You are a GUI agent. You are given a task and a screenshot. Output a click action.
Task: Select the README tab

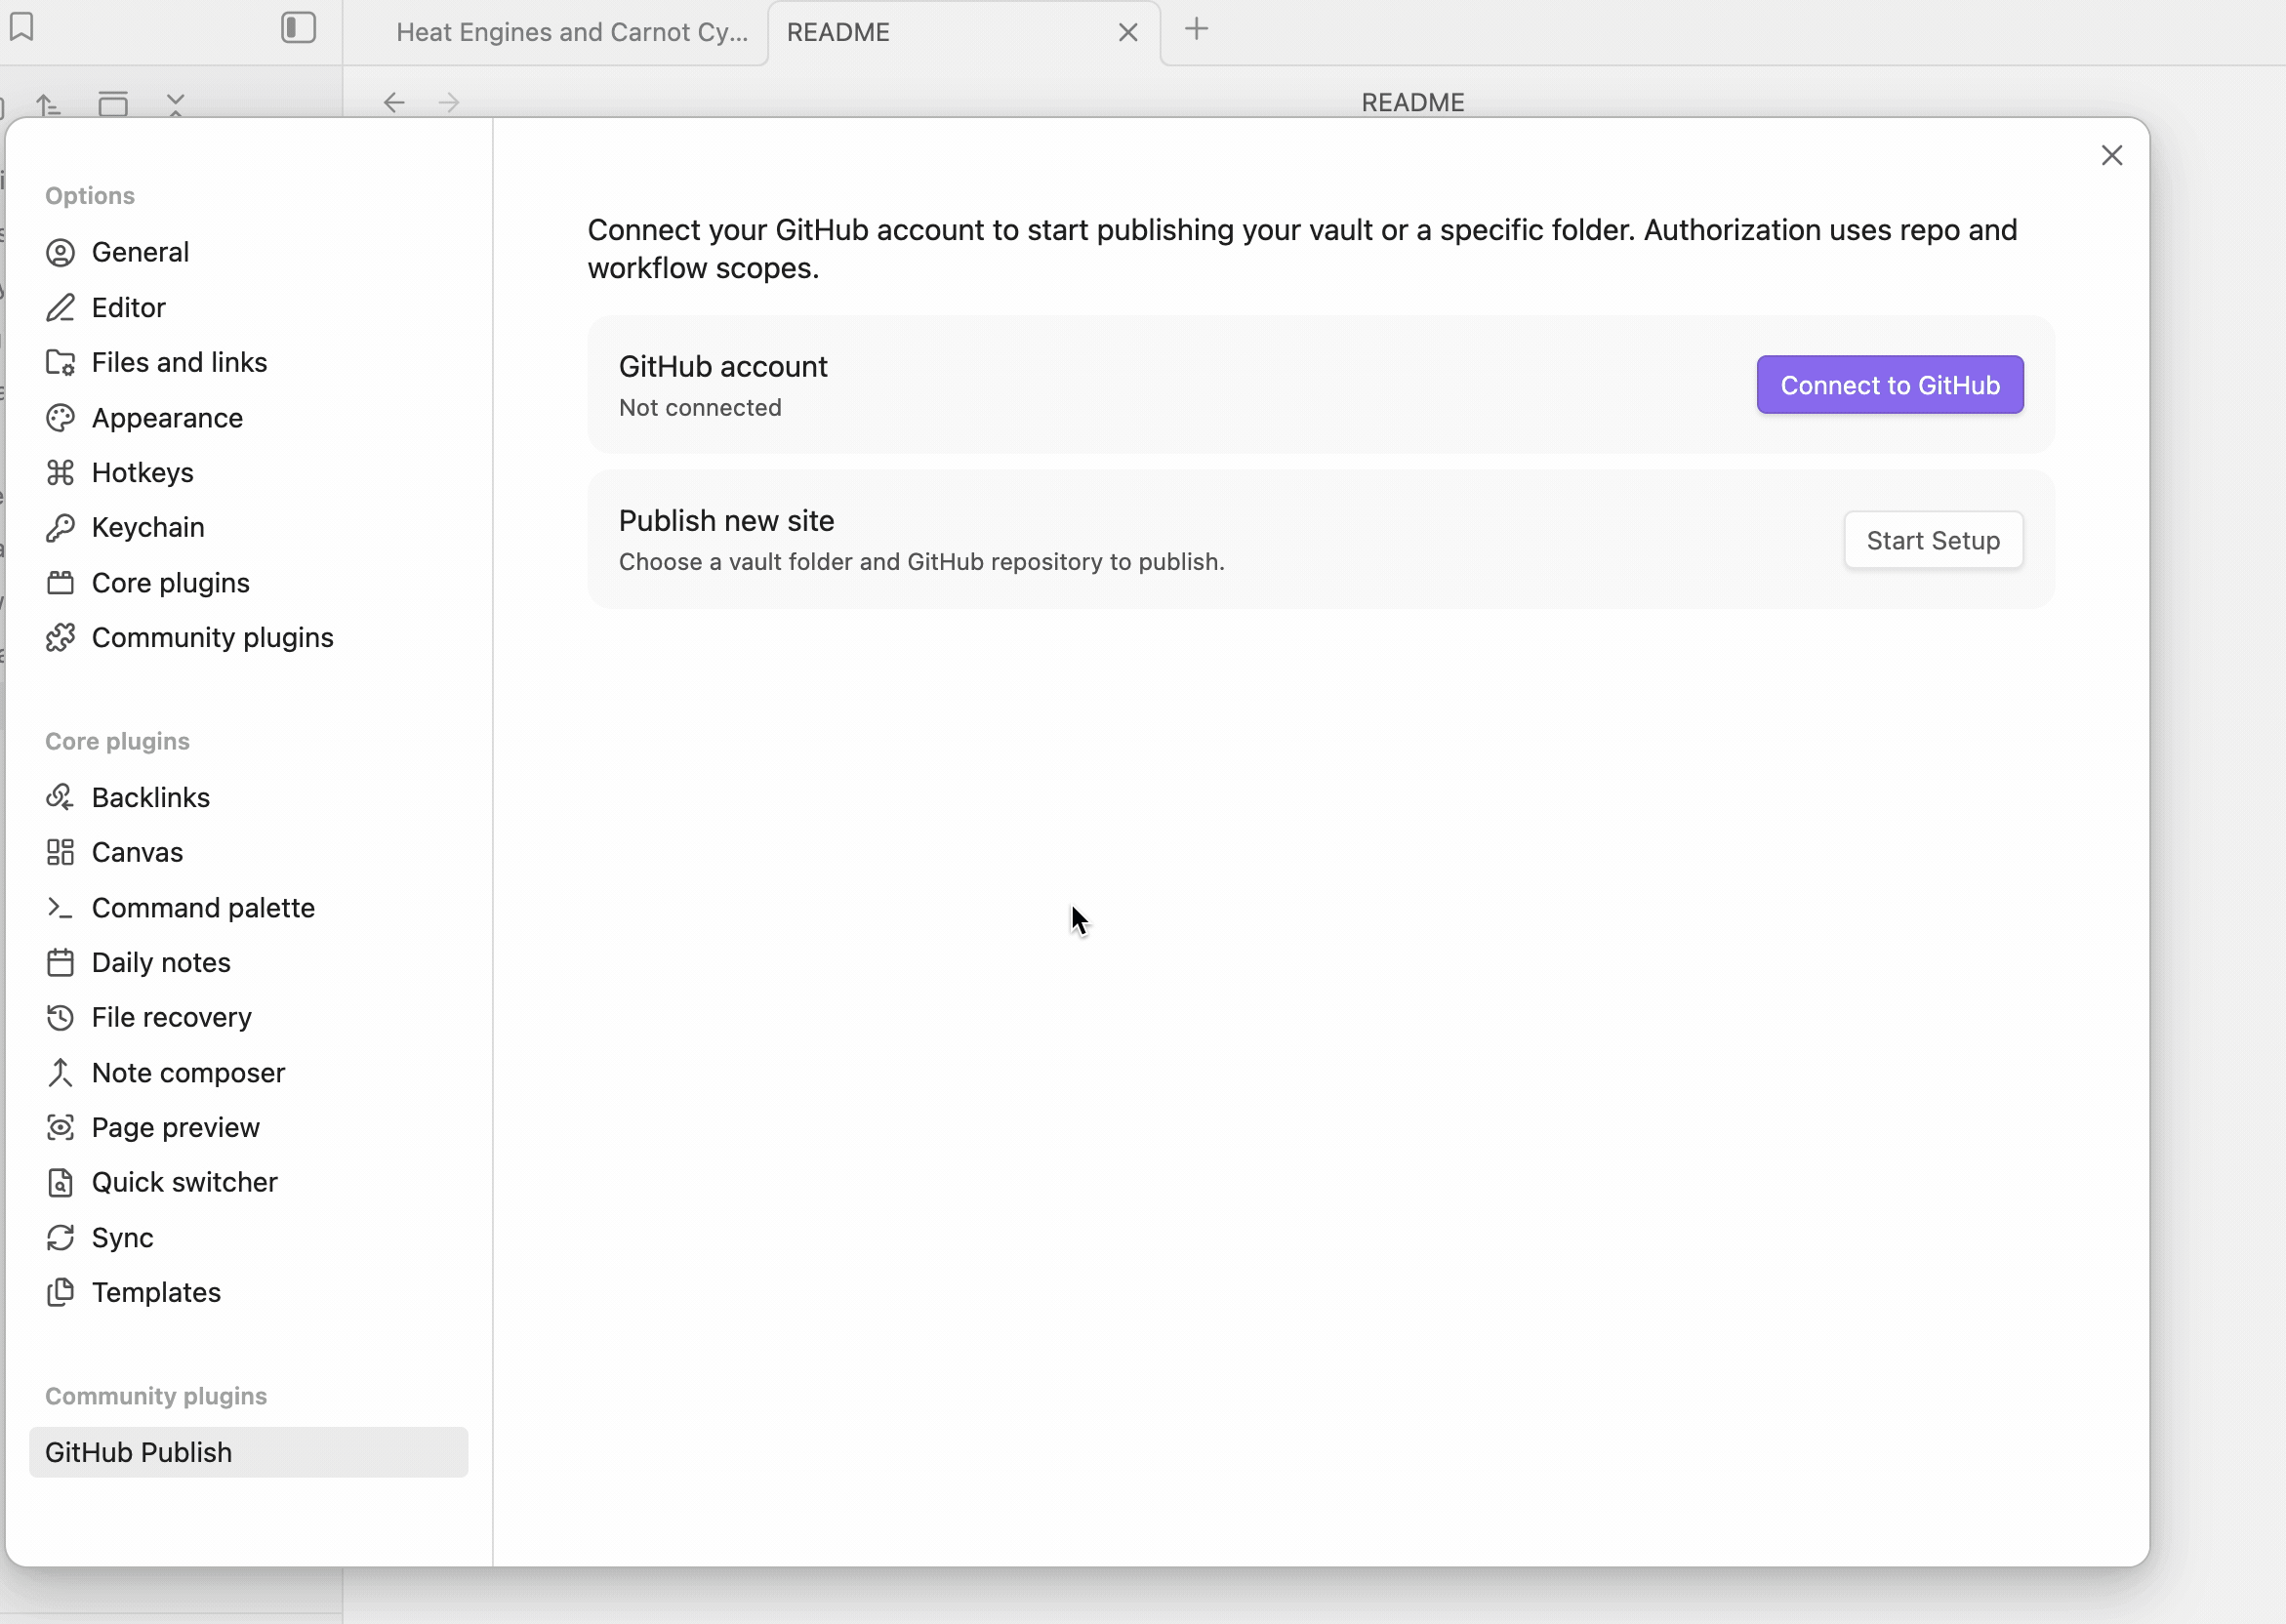(963, 32)
